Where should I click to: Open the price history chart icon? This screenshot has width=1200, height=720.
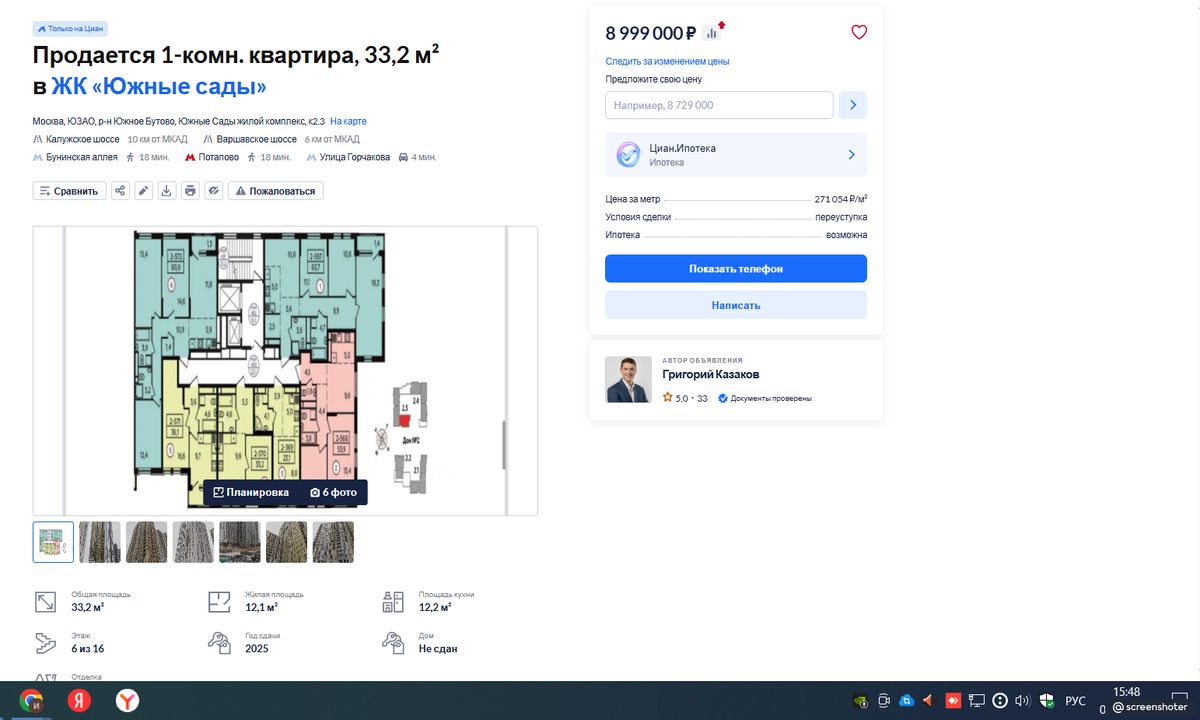click(714, 32)
